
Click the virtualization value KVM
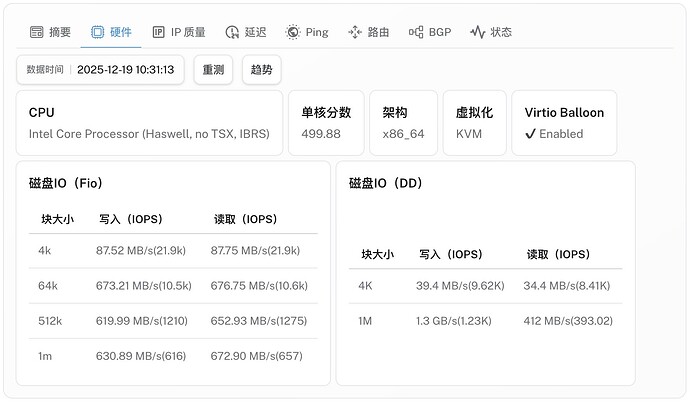(x=469, y=134)
